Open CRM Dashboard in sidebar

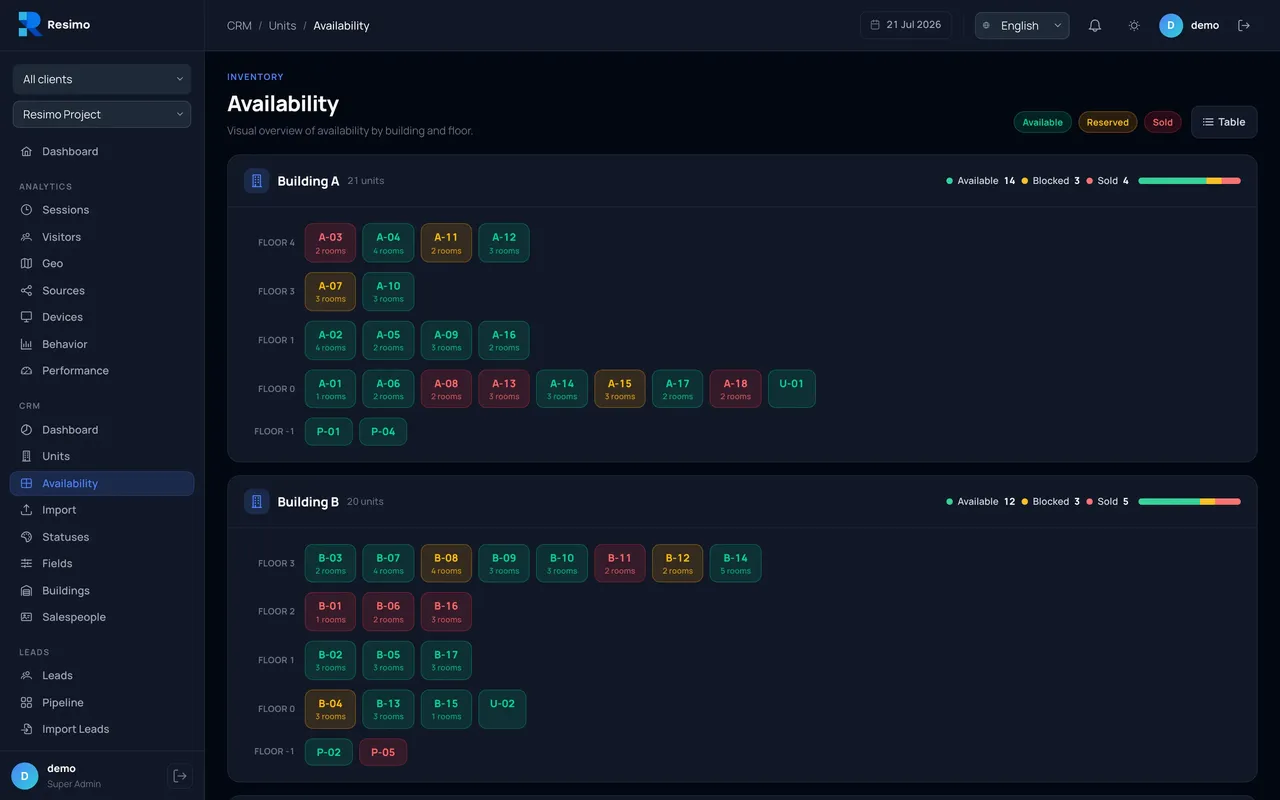click(x=102, y=430)
